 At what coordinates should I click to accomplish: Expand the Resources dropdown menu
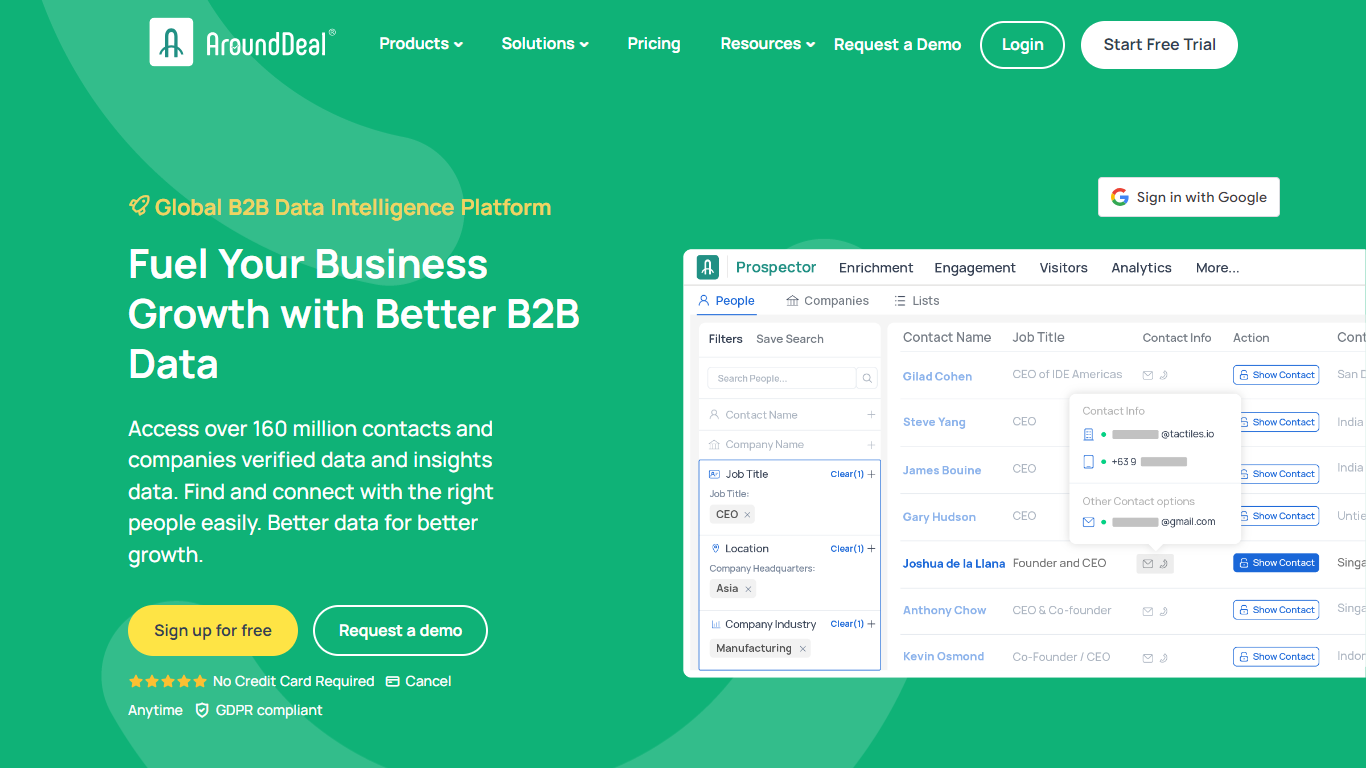click(767, 44)
